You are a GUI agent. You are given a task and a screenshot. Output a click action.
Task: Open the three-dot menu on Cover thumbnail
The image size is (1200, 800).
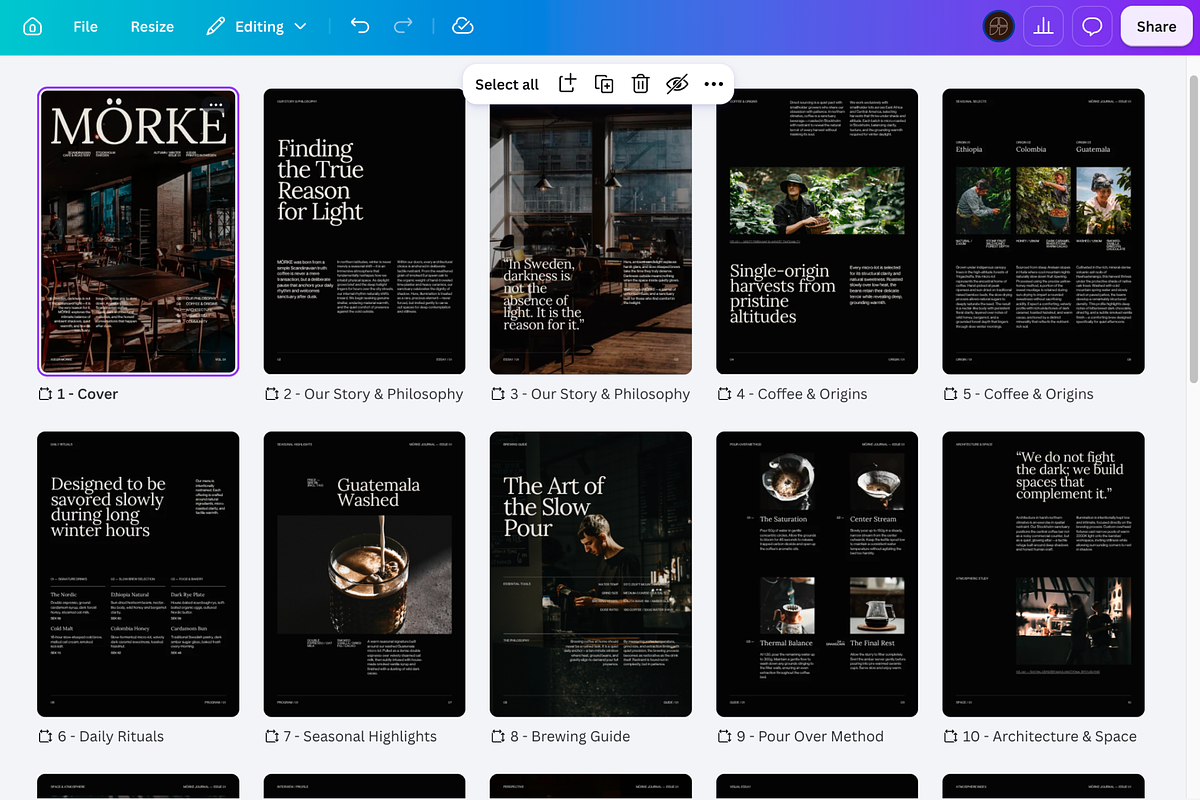pos(217,104)
